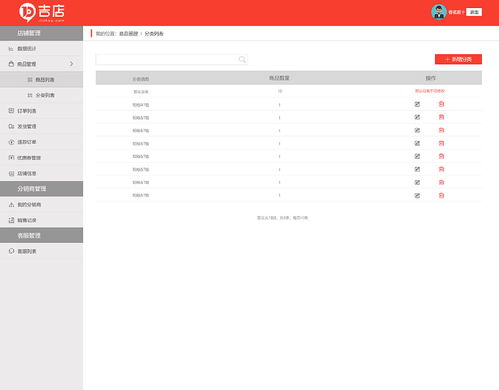Open user avatar in the header

tap(439, 12)
